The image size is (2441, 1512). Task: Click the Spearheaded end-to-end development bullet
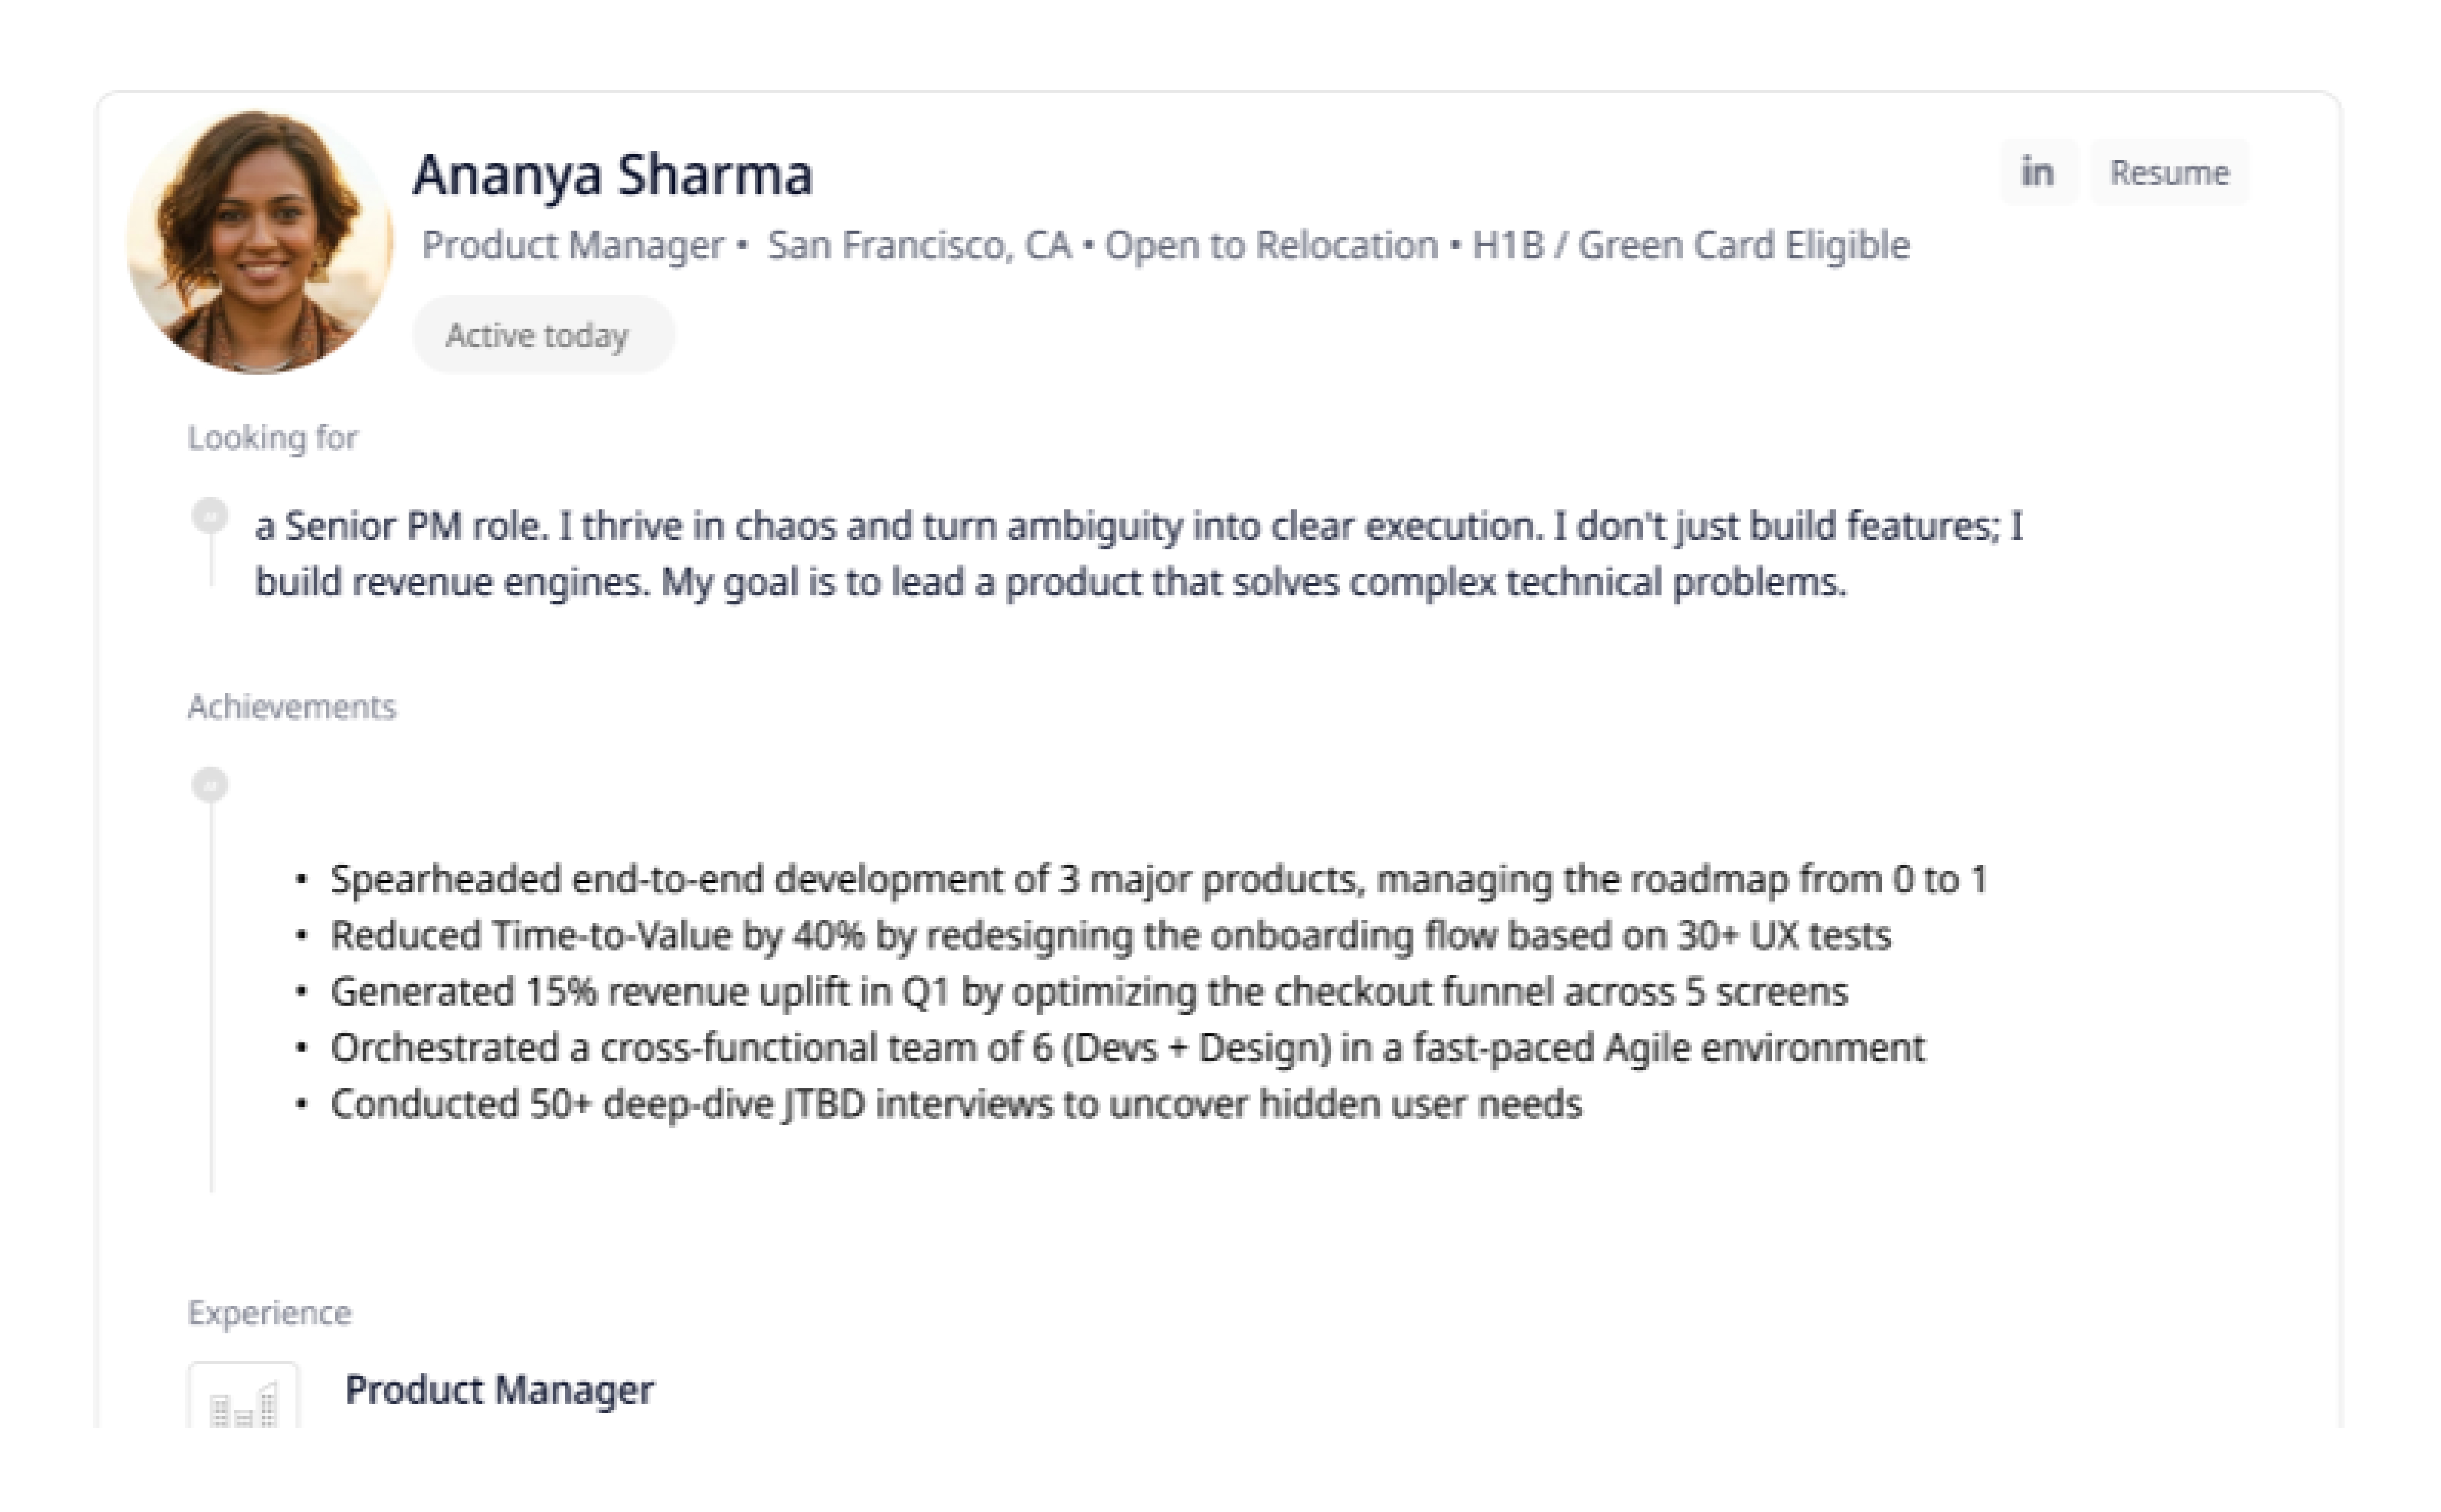1158,879
